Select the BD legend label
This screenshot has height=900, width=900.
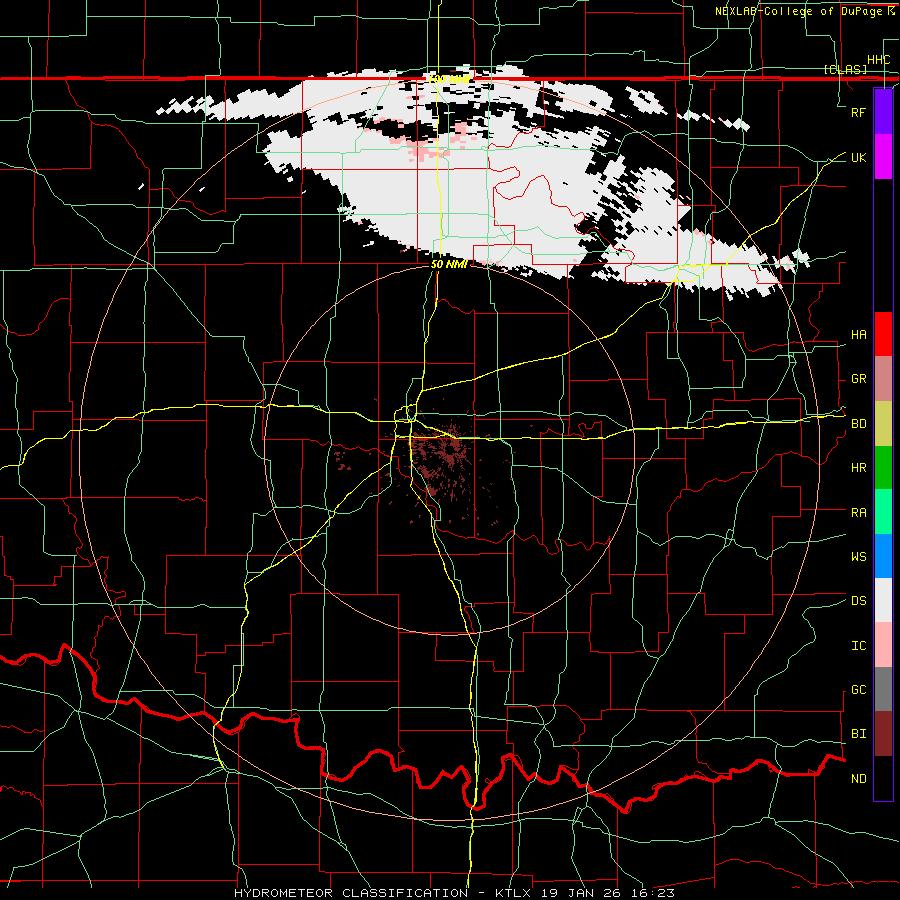coord(858,424)
